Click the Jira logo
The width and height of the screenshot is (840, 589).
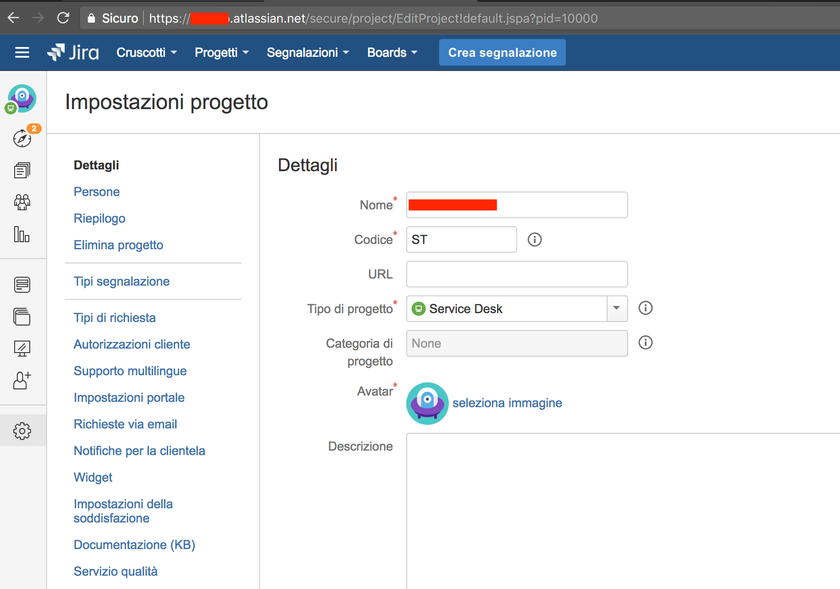click(73, 53)
